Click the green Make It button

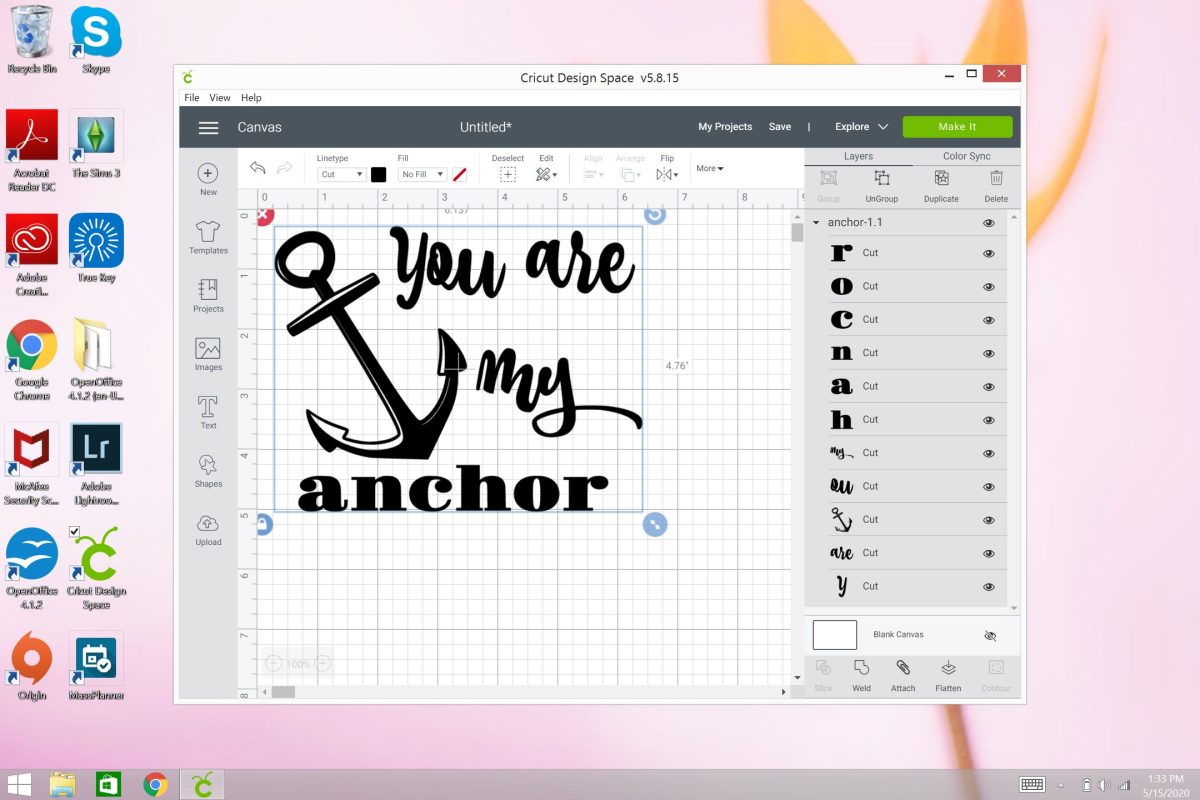[x=957, y=127]
